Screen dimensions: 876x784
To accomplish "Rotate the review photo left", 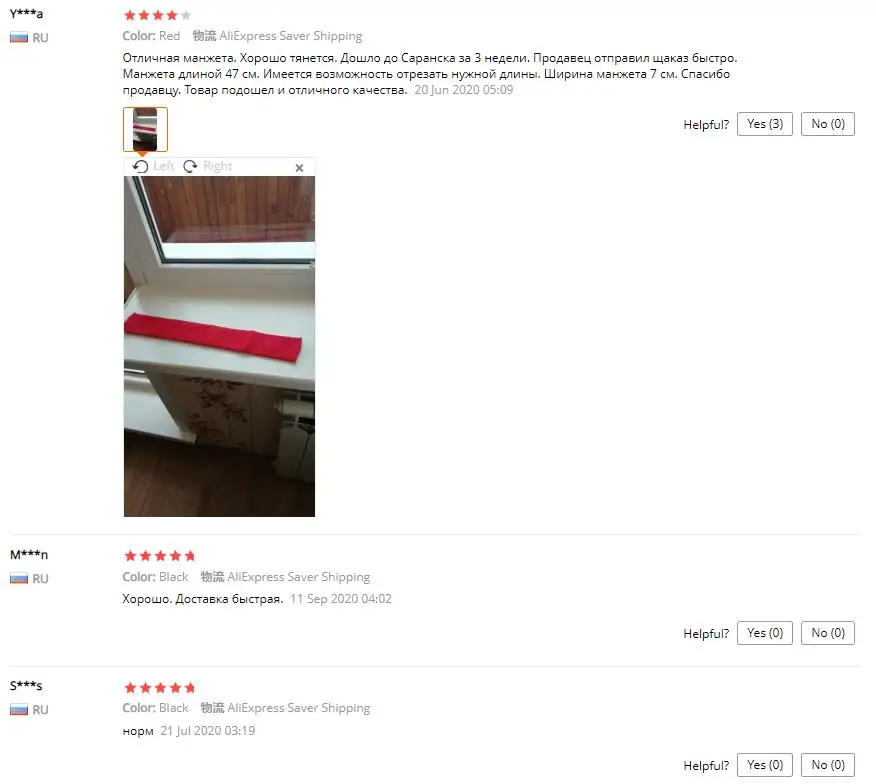I will (x=154, y=166).
